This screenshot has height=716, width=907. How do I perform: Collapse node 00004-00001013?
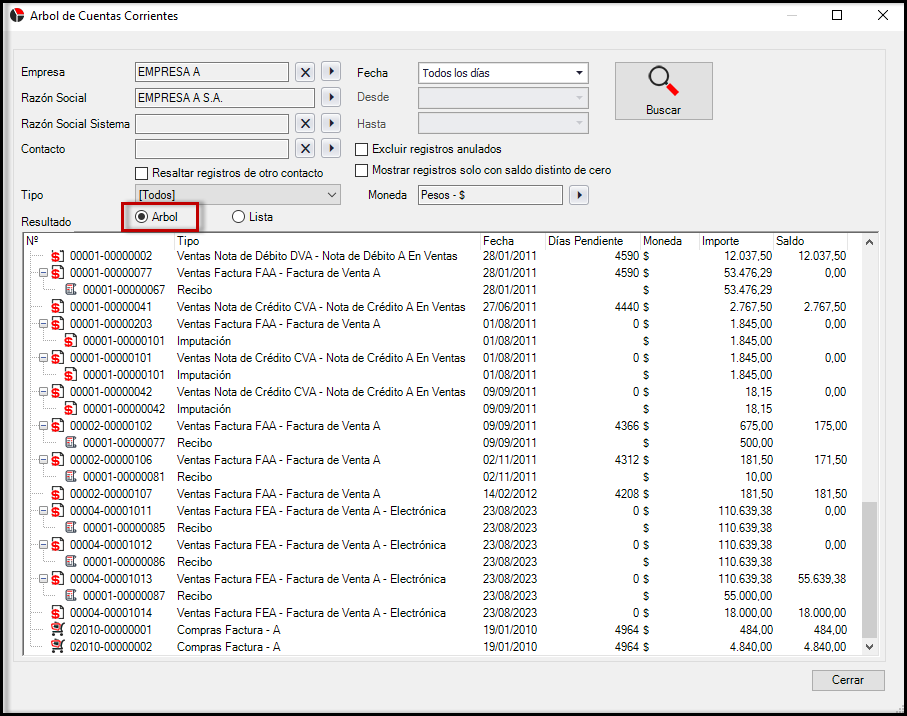click(43, 578)
